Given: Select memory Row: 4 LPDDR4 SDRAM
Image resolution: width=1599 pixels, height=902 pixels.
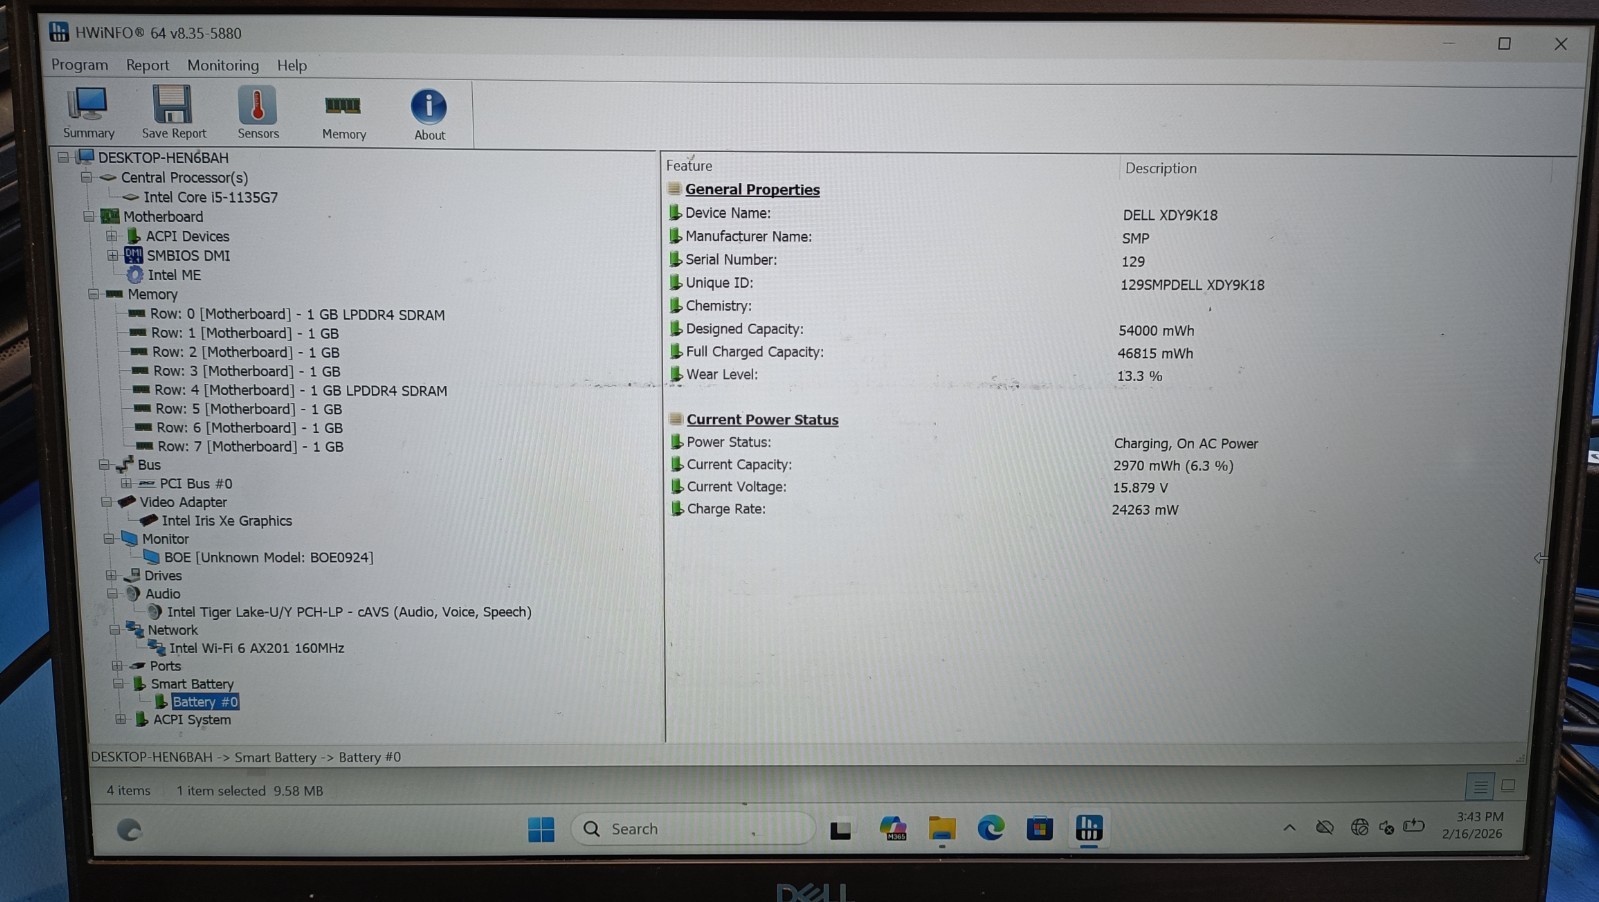Looking at the screenshot, I should 300,390.
